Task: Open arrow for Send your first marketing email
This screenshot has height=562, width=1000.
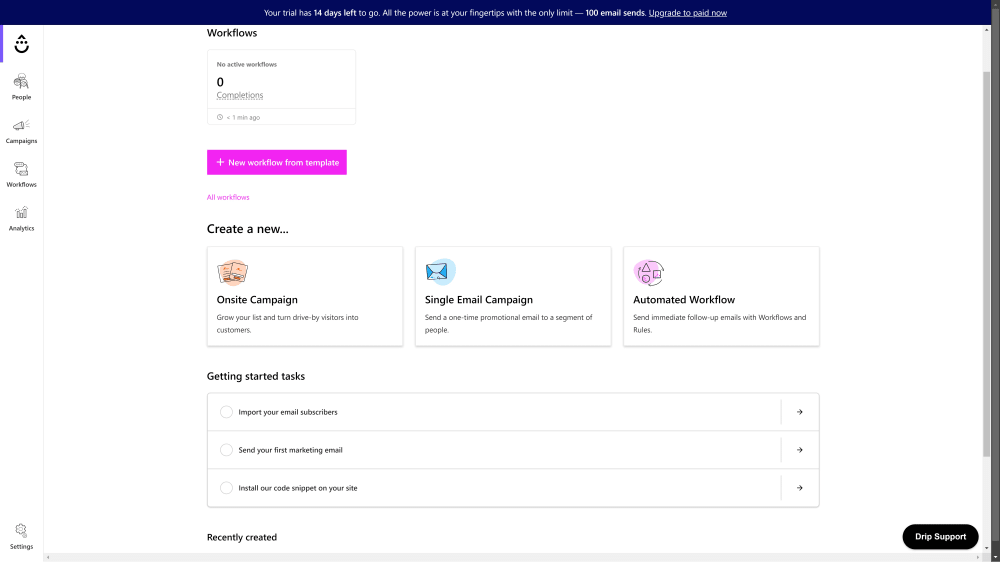Action: 799,450
